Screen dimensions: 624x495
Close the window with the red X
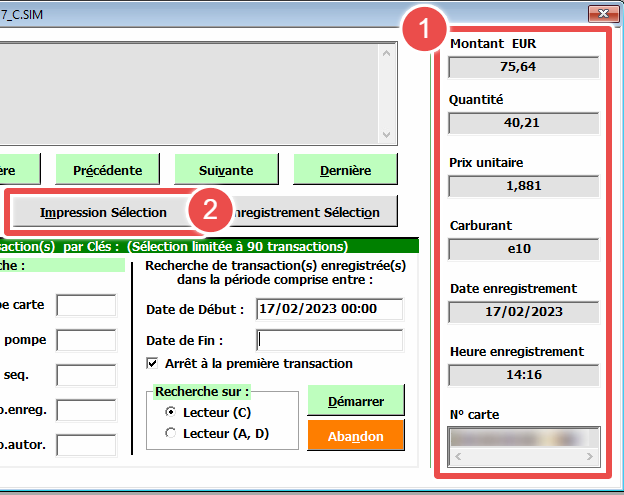600,13
